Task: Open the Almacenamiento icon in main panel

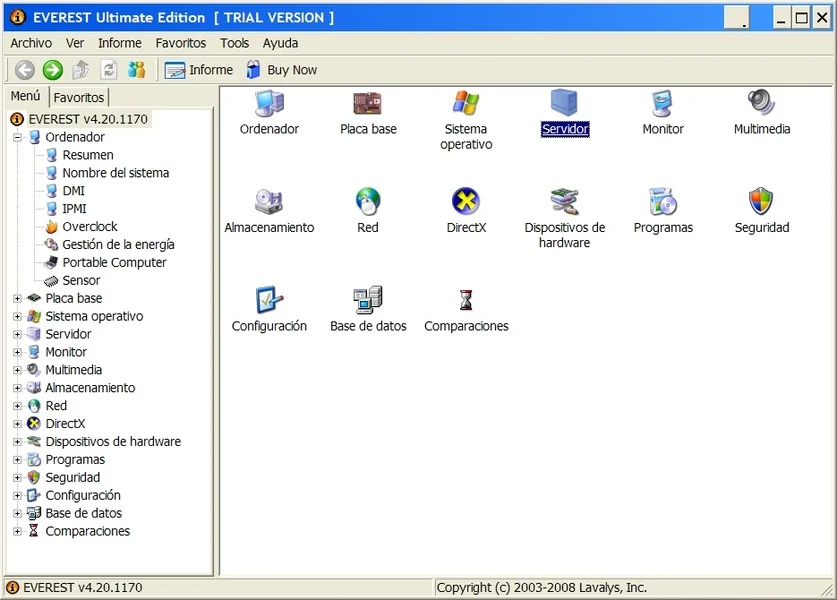Action: (269, 202)
